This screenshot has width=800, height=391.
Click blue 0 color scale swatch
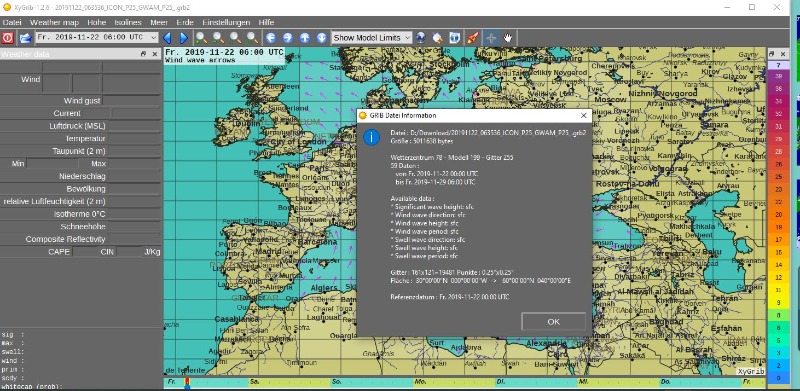tap(778, 378)
